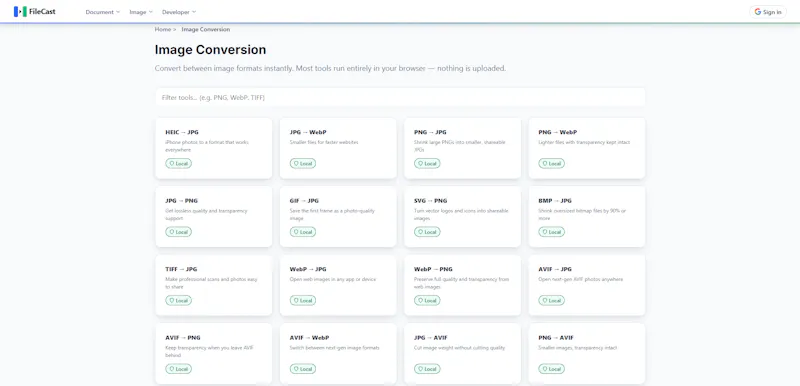This screenshot has width=800, height=386.
Task: Open the PNG → AVIF tool card
Action: [587, 353]
